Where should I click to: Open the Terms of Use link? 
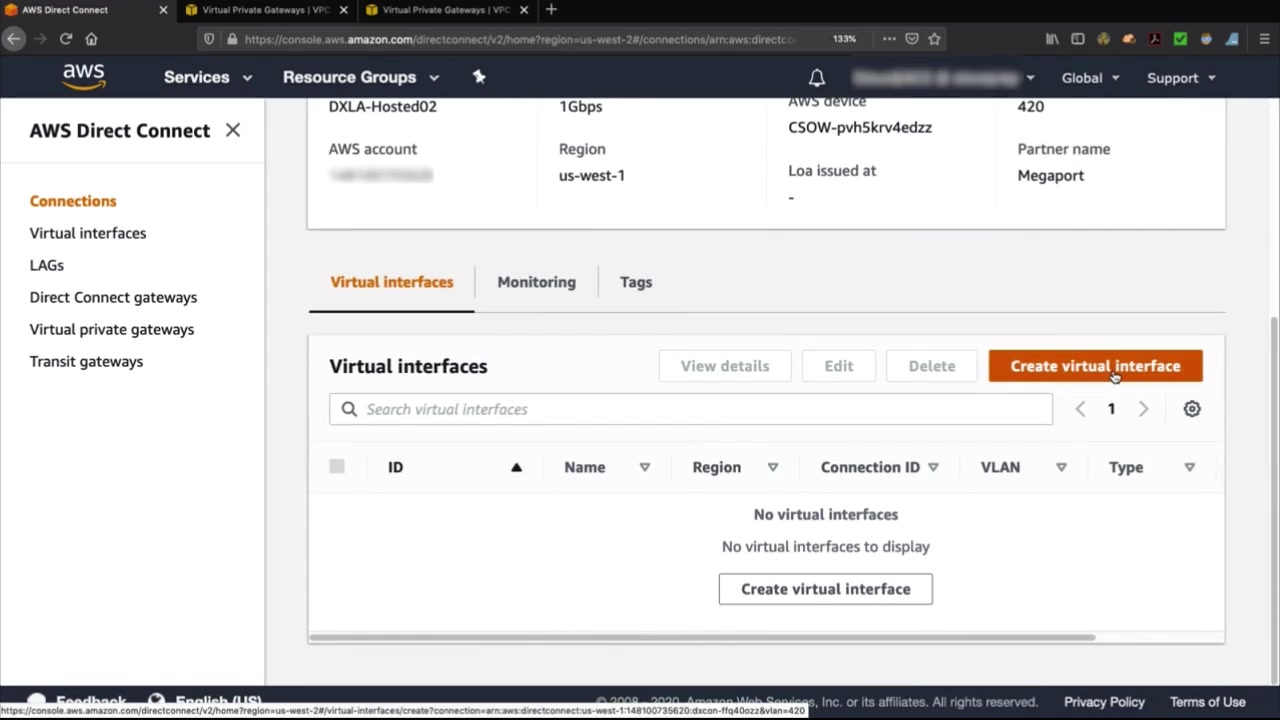click(x=1208, y=702)
